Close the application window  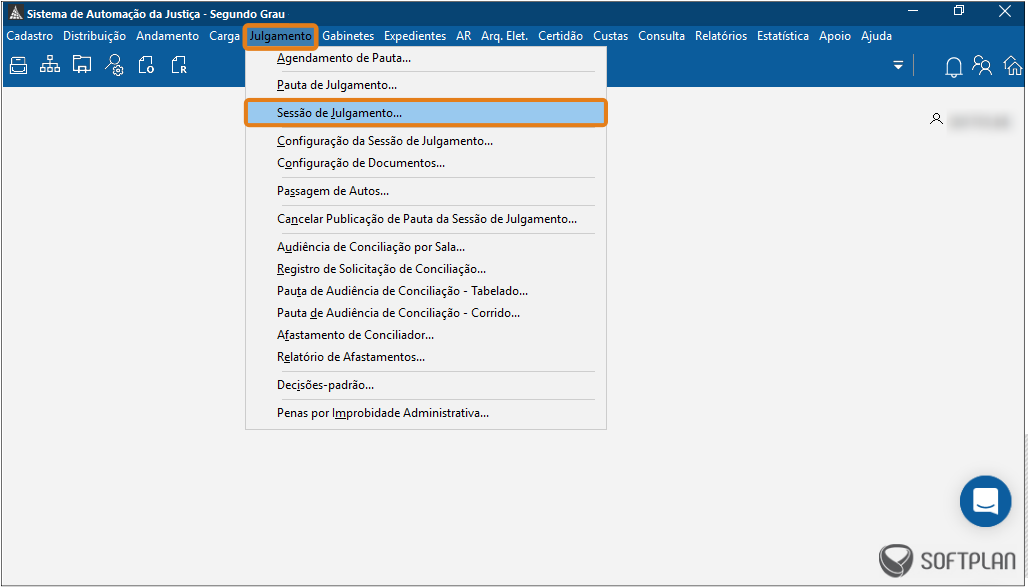(1004, 10)
